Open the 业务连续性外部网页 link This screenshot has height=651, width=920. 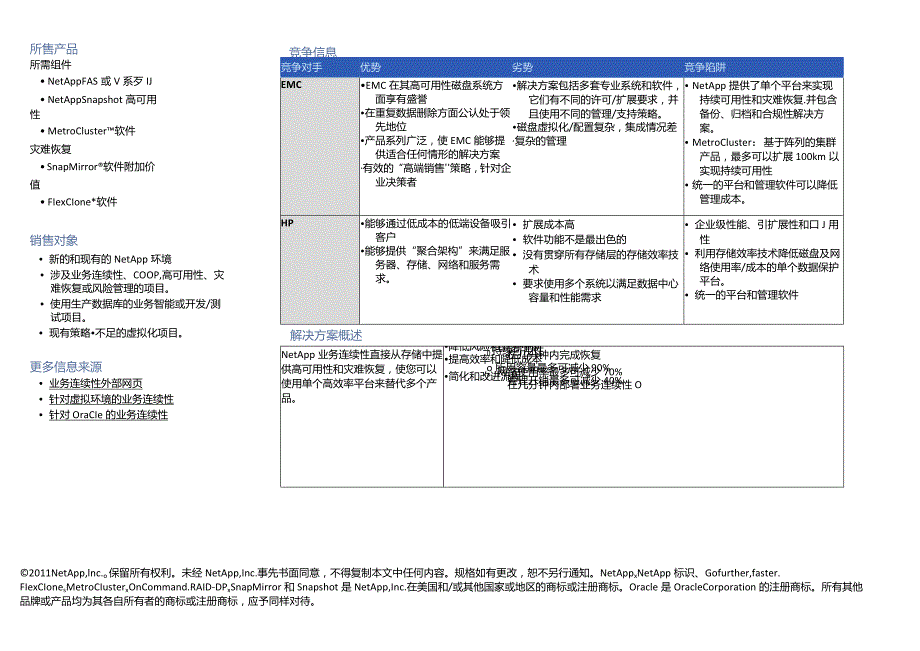[x=96, y=384]
